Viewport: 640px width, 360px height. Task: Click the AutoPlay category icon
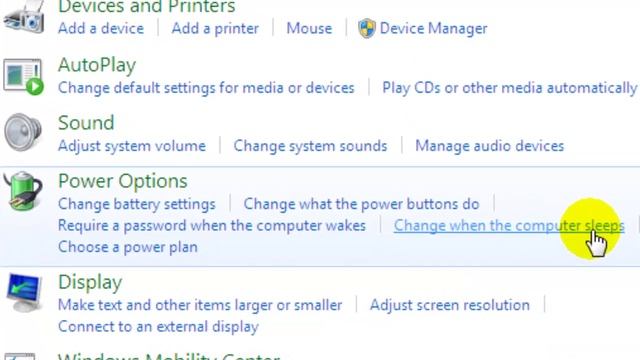[24, 77]
